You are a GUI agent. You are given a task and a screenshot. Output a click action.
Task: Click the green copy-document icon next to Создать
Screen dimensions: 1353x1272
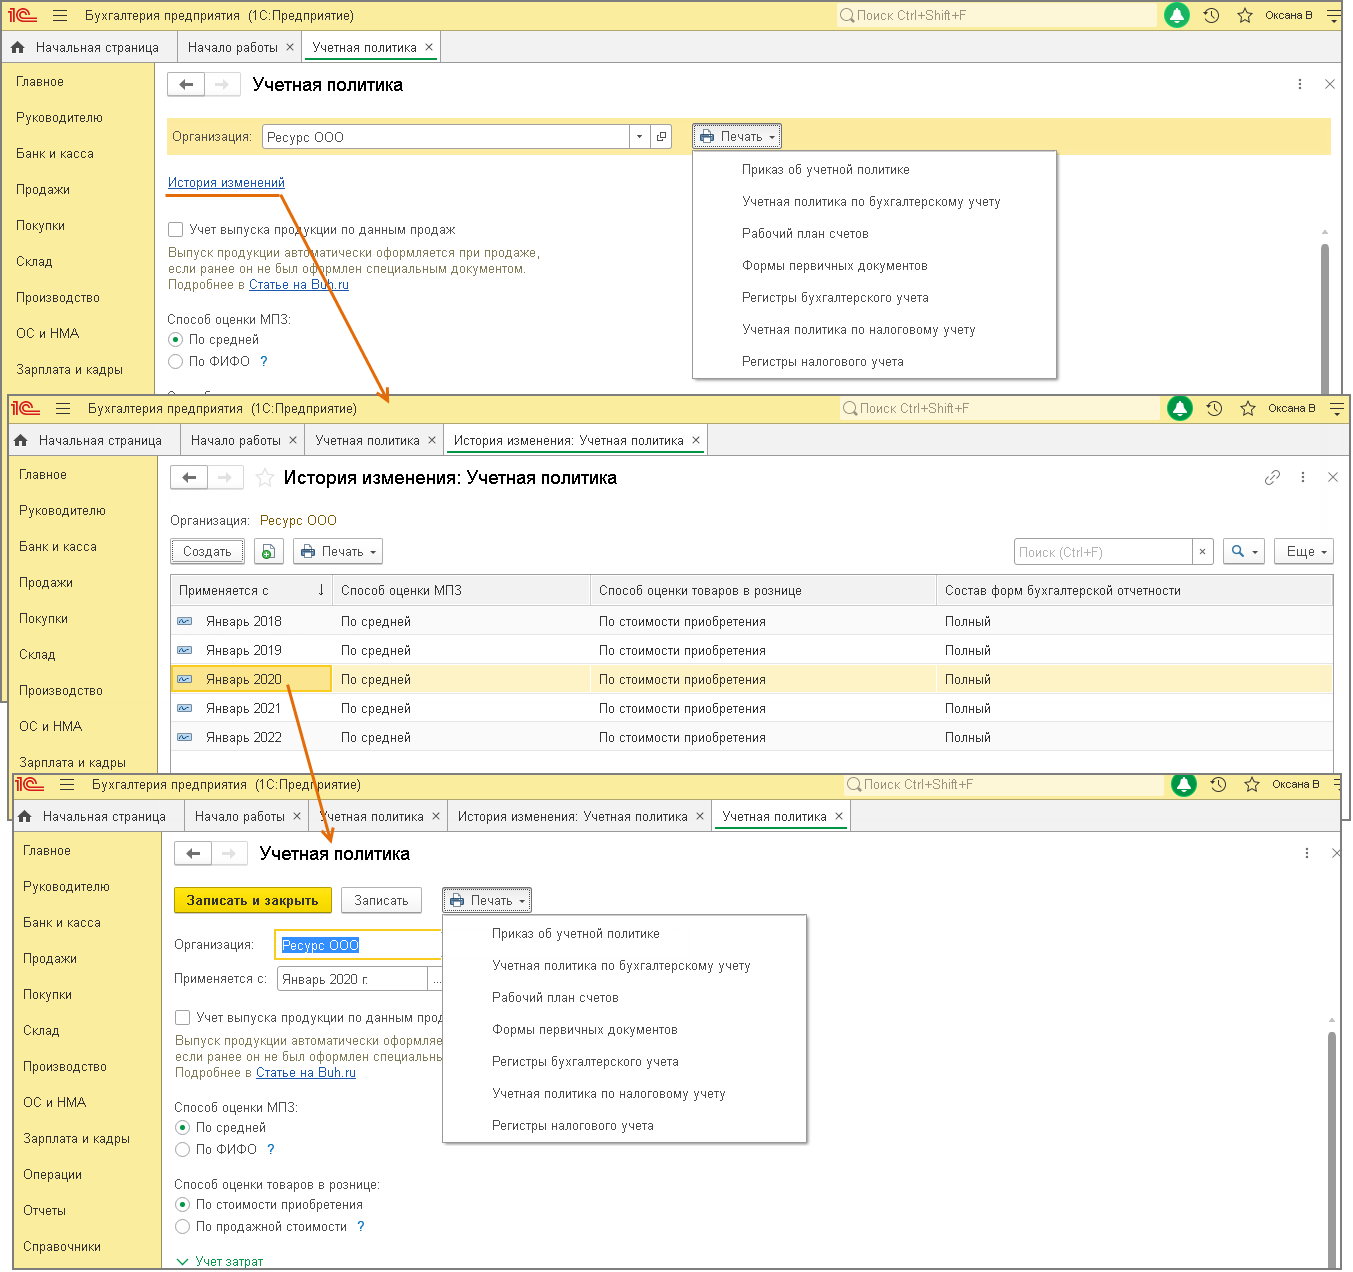268,552
